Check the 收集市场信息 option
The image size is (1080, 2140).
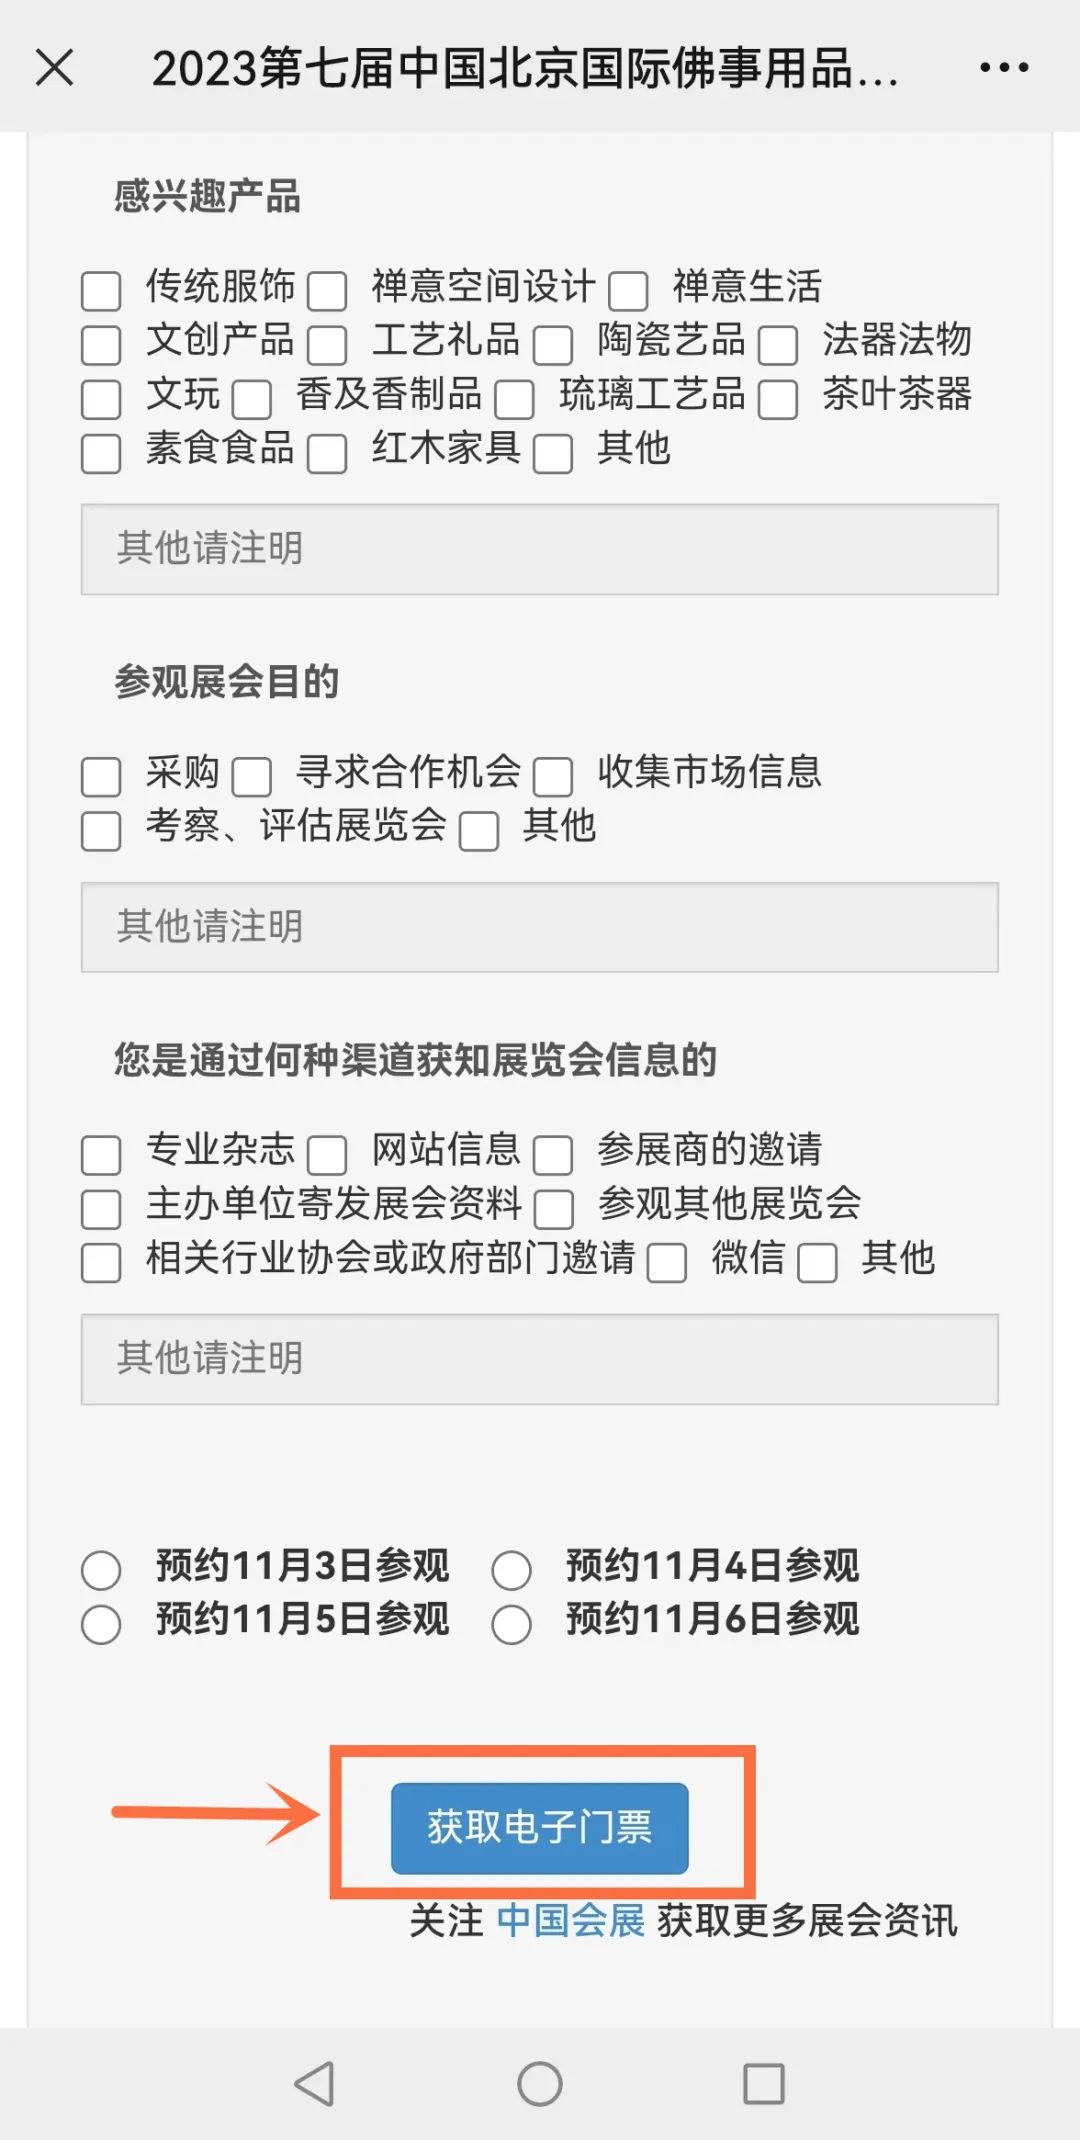click(x=552, y=777)
